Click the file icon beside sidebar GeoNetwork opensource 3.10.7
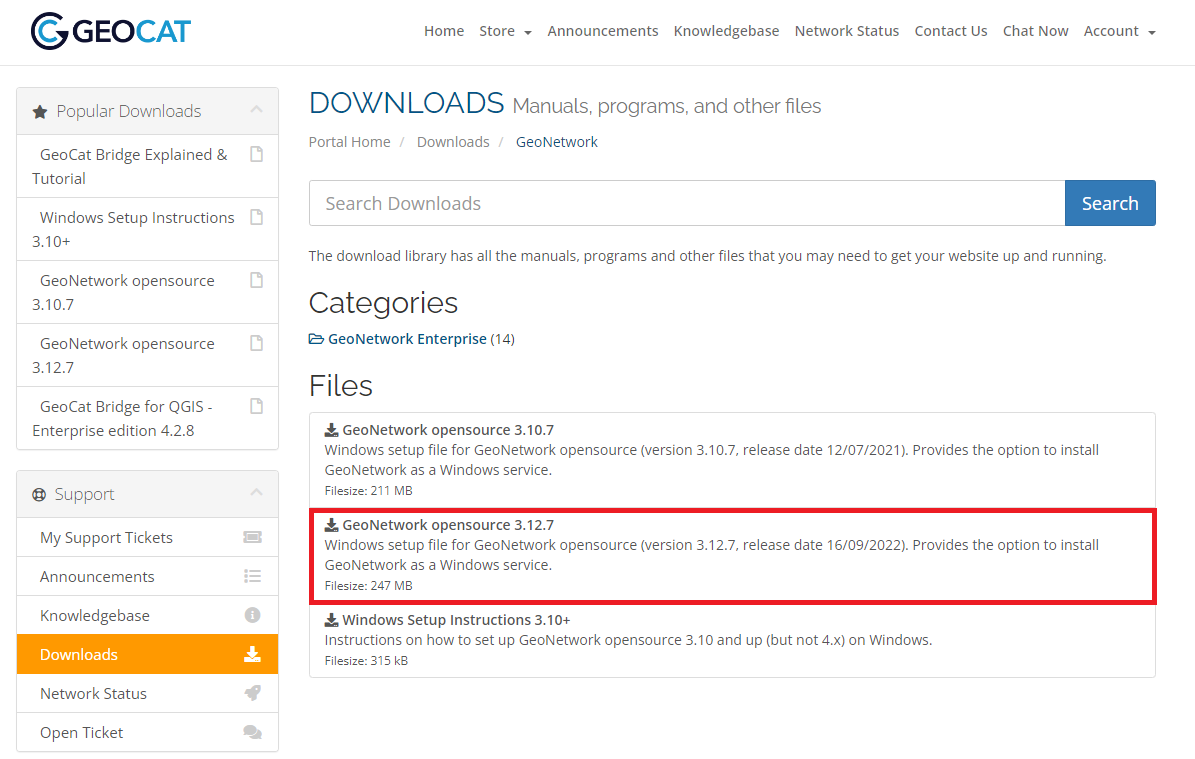The height and width of the screenshot is (759, 1195). [257, 280]
